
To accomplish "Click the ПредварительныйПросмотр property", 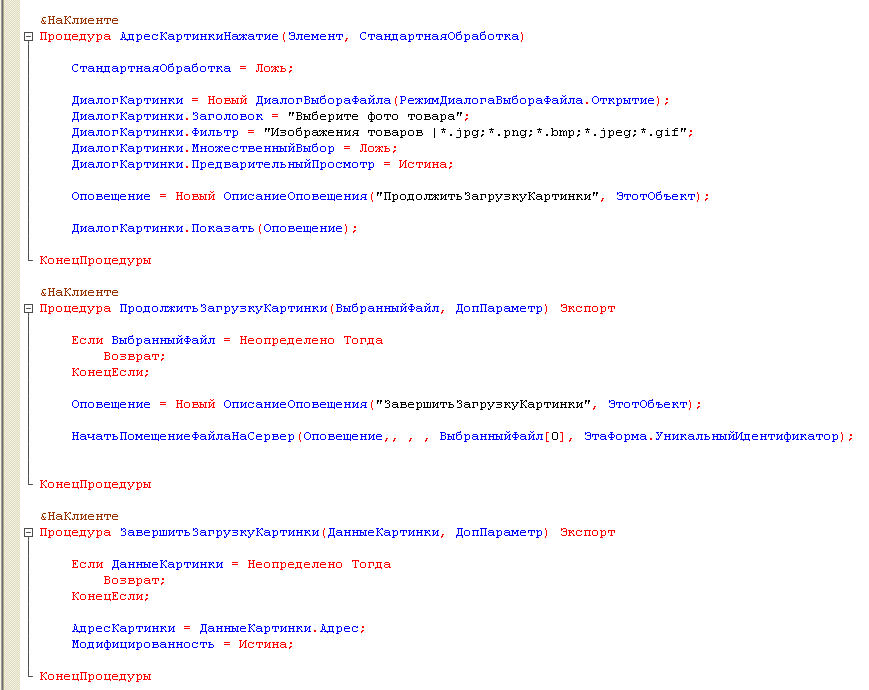I will (283, 165).
